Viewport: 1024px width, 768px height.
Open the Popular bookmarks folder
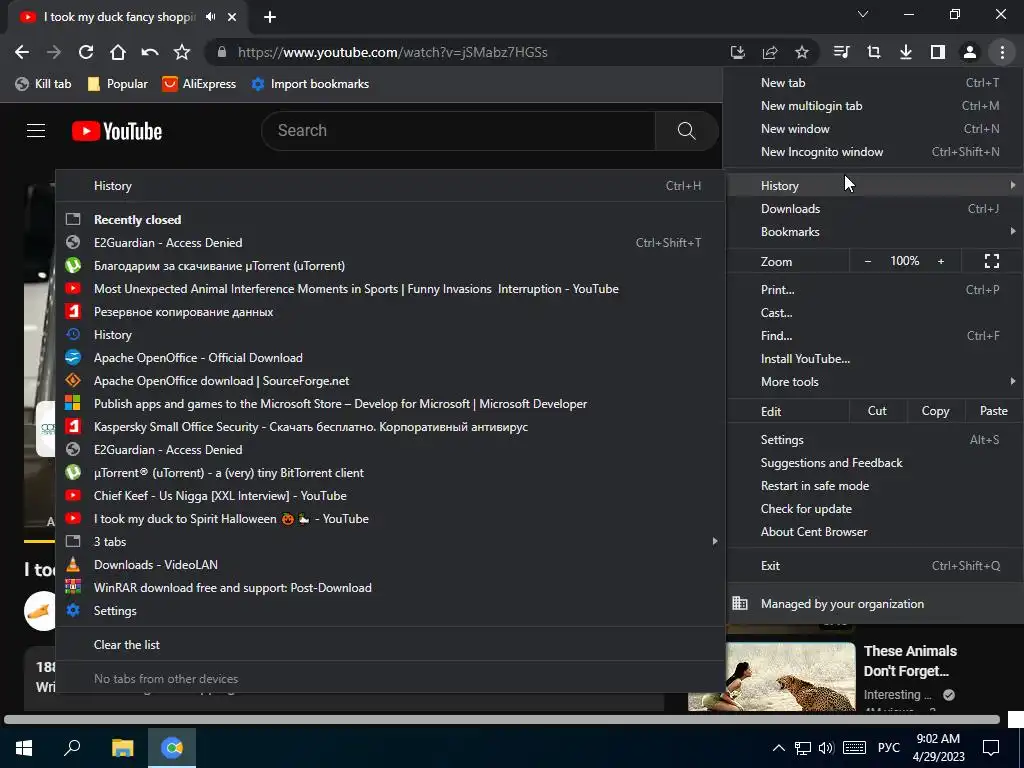click(118, 84)
